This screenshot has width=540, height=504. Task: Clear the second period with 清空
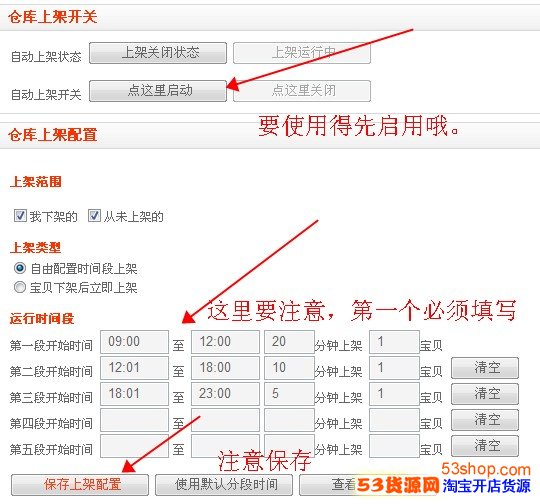pyautogui.click(x=485, y=368)
